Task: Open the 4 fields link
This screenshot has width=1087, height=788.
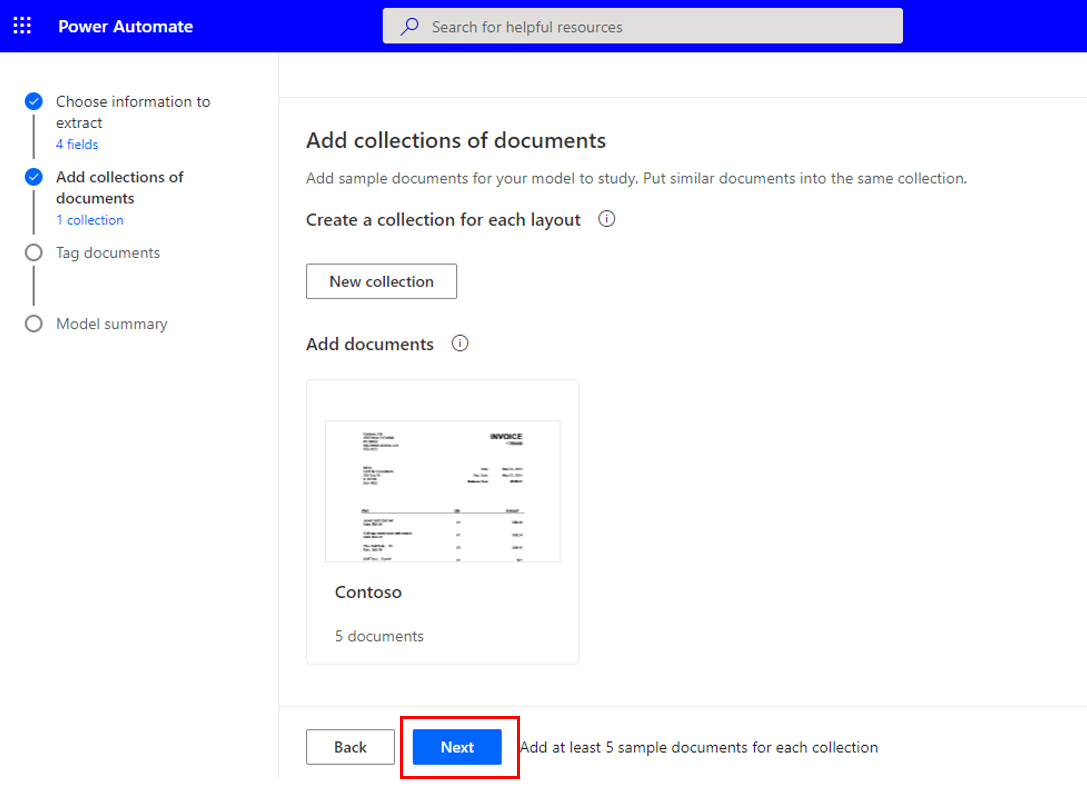Action: (x=77, y=144)
